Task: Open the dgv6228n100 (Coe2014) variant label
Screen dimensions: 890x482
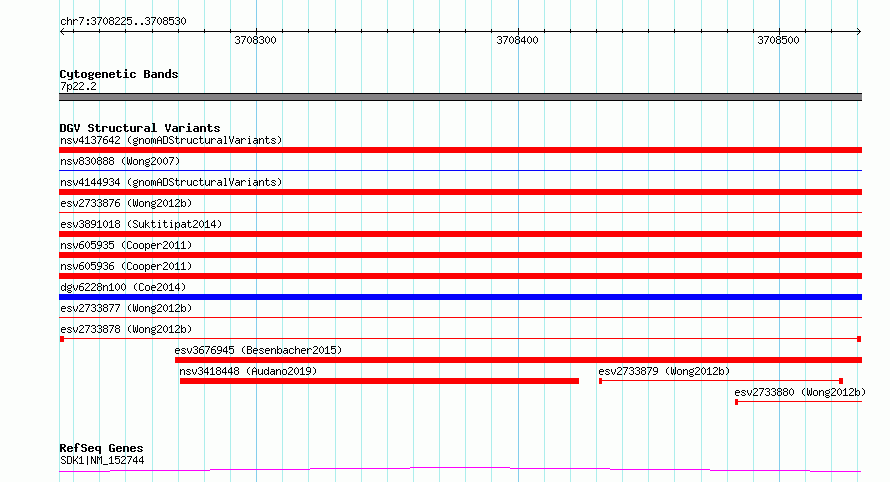Action: 123,287
